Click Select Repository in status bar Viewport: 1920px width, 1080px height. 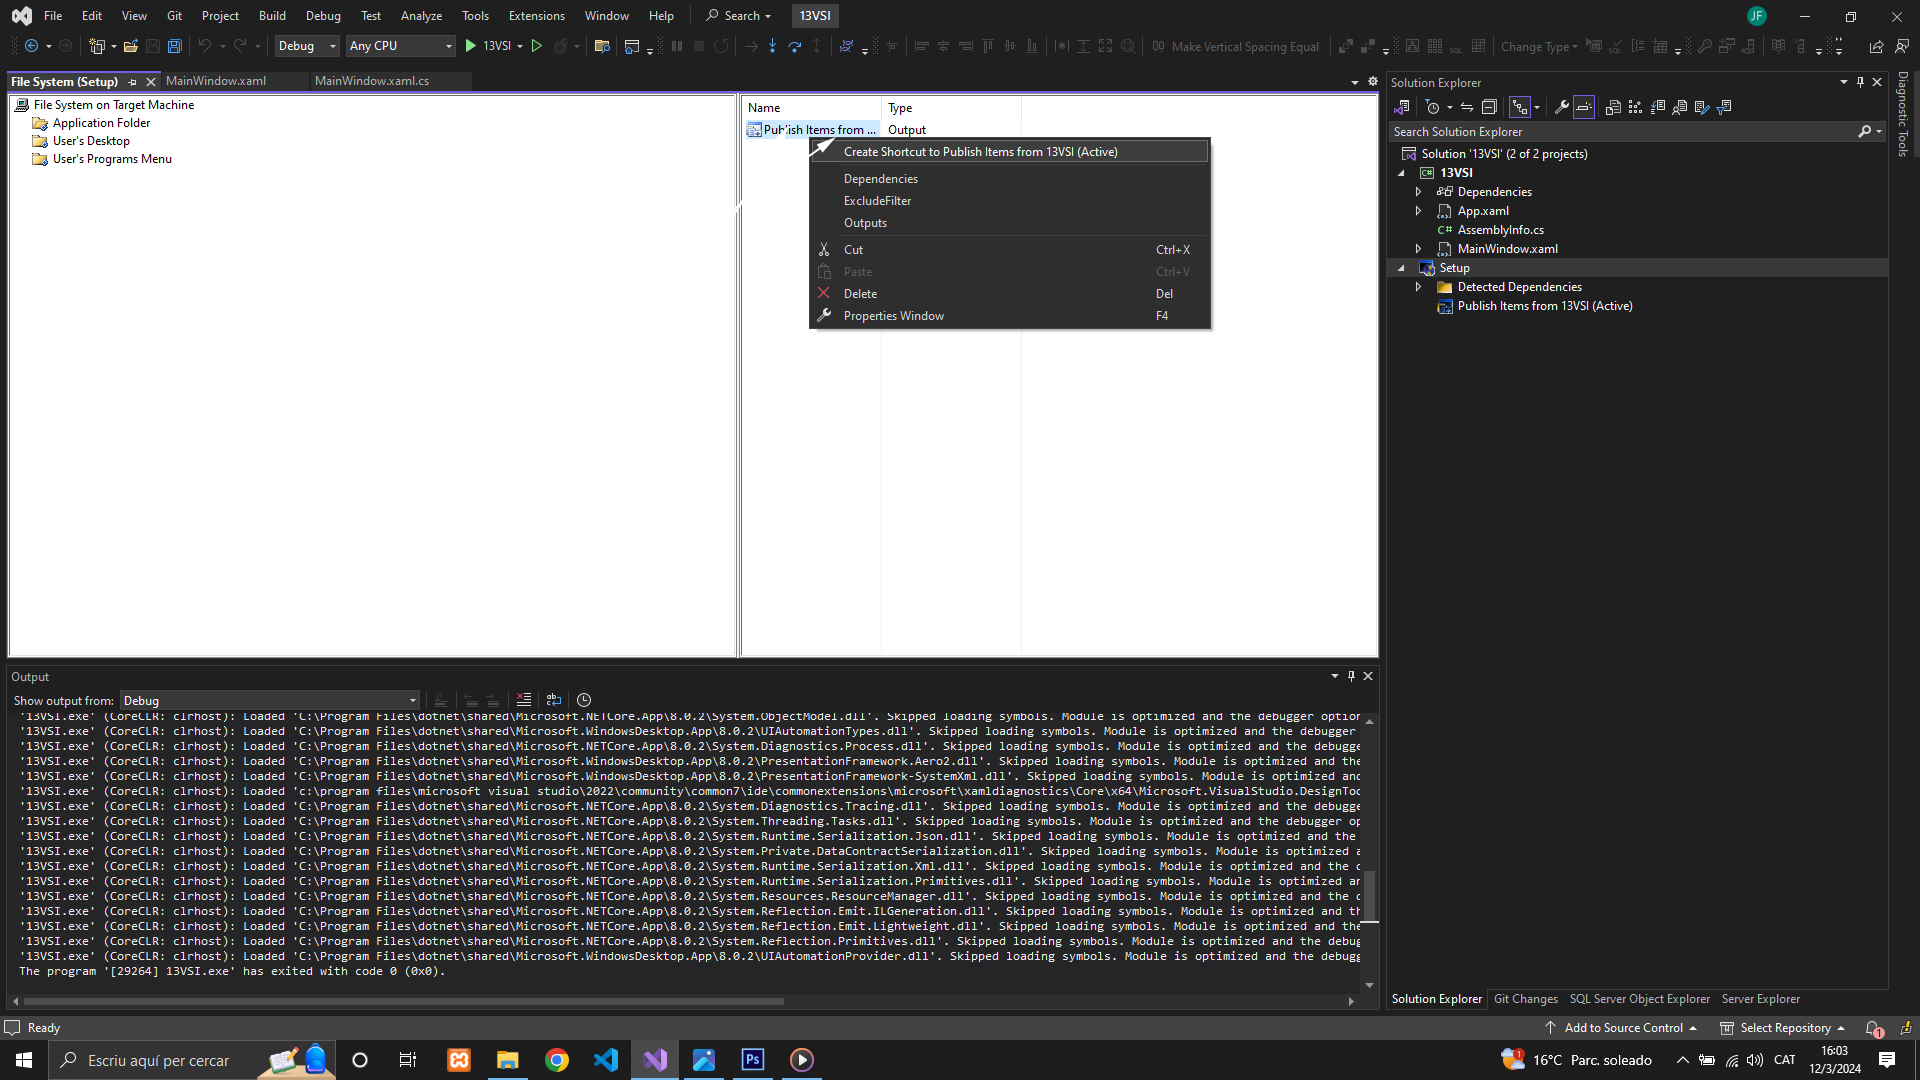(1784, 1028)
